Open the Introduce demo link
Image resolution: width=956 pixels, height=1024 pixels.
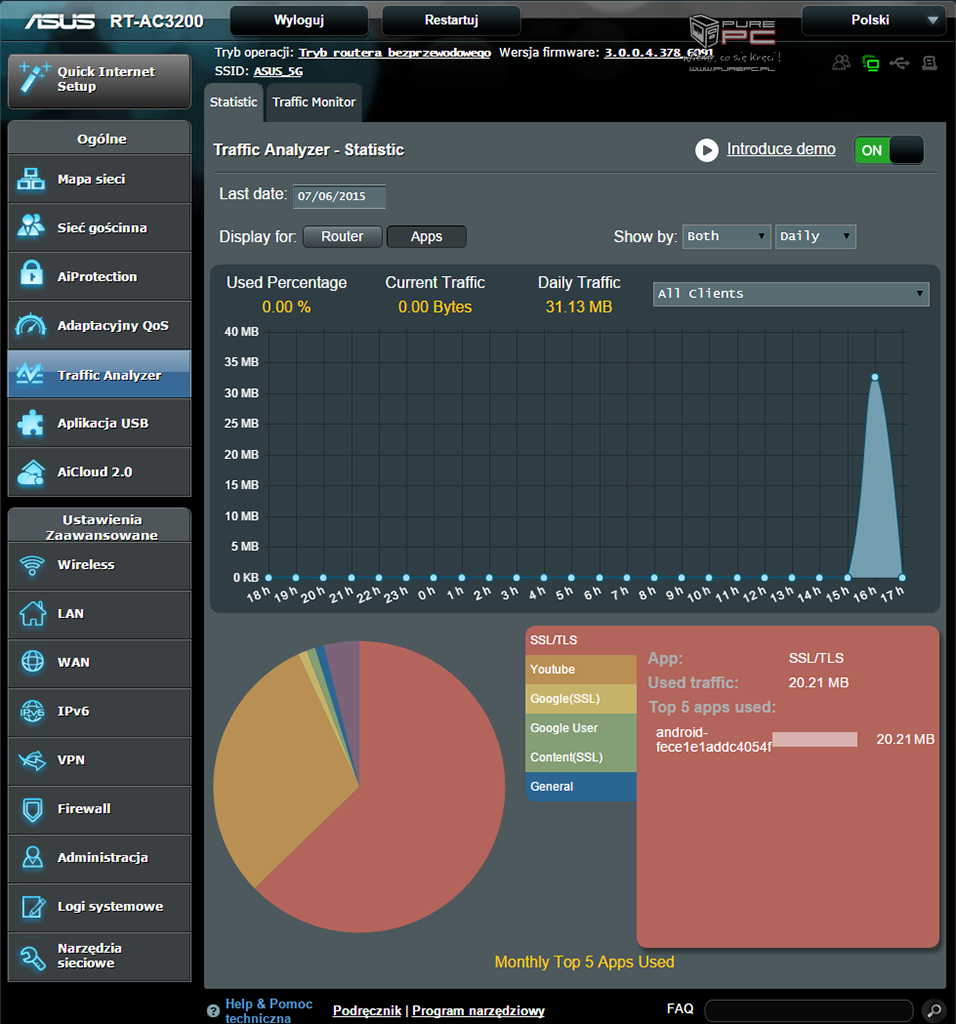(781, 149)
